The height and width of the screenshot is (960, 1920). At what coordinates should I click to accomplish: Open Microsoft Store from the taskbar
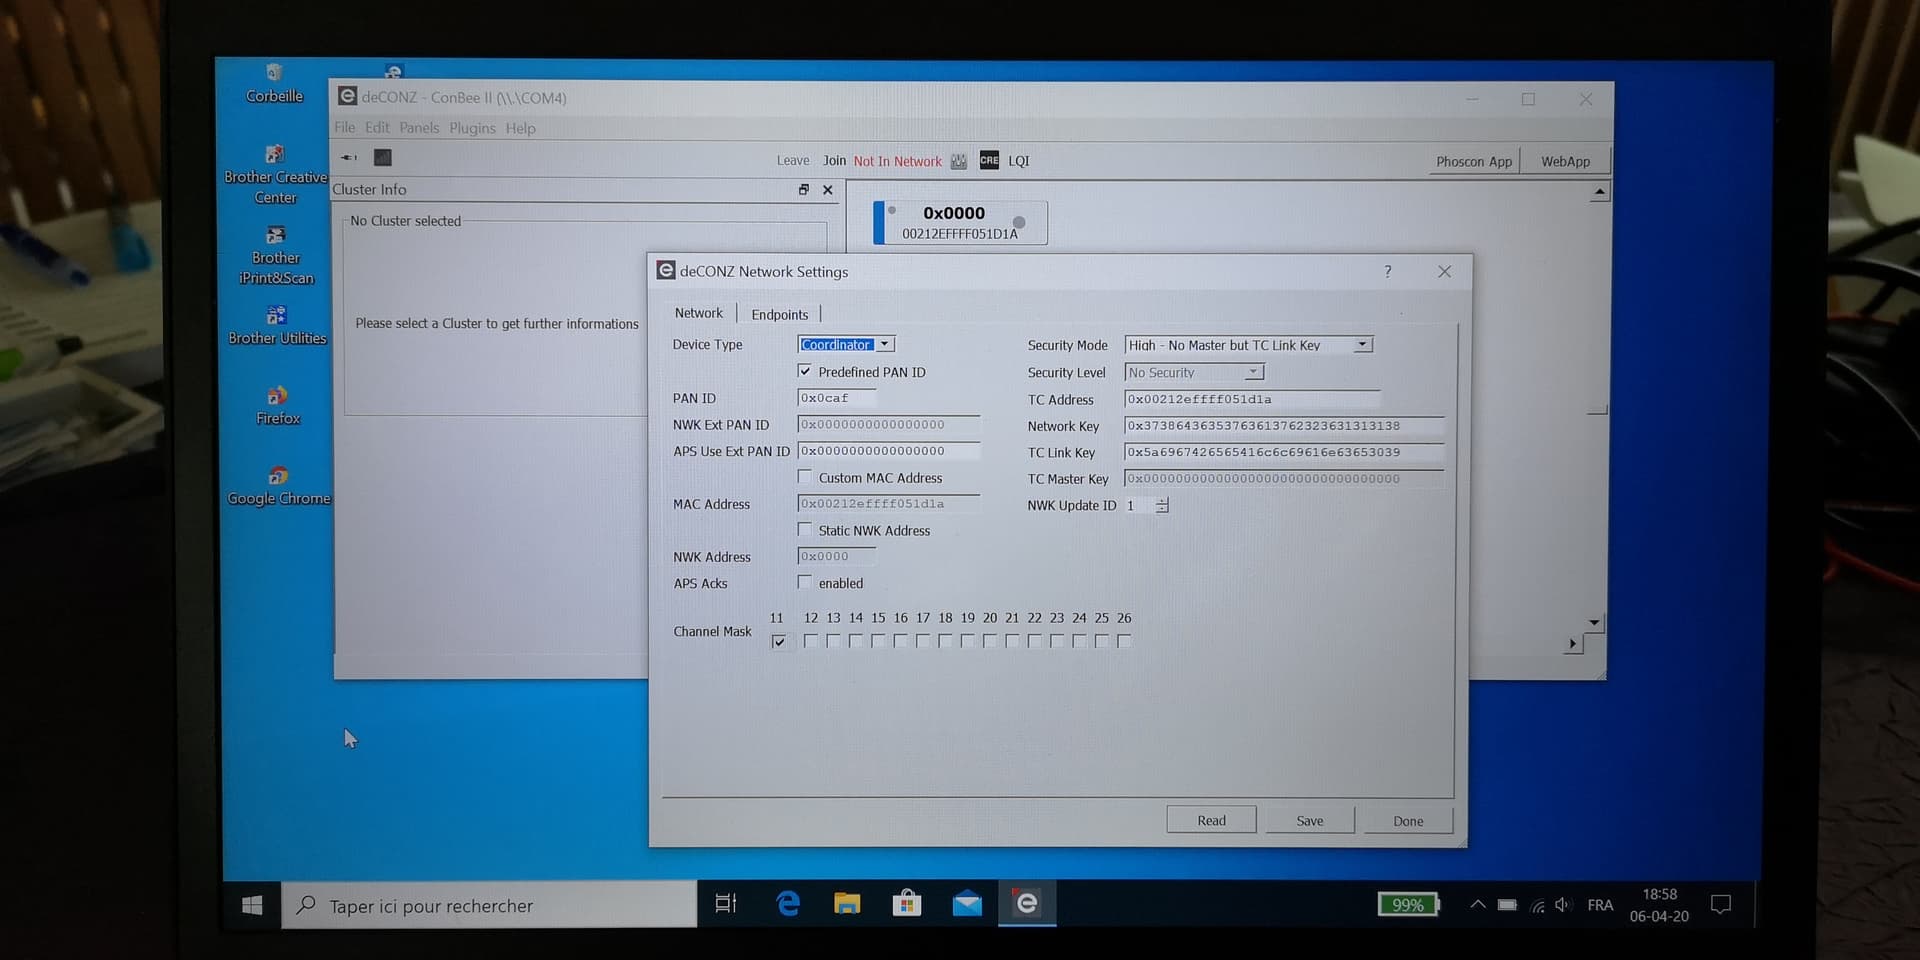[x=907, y=904]
